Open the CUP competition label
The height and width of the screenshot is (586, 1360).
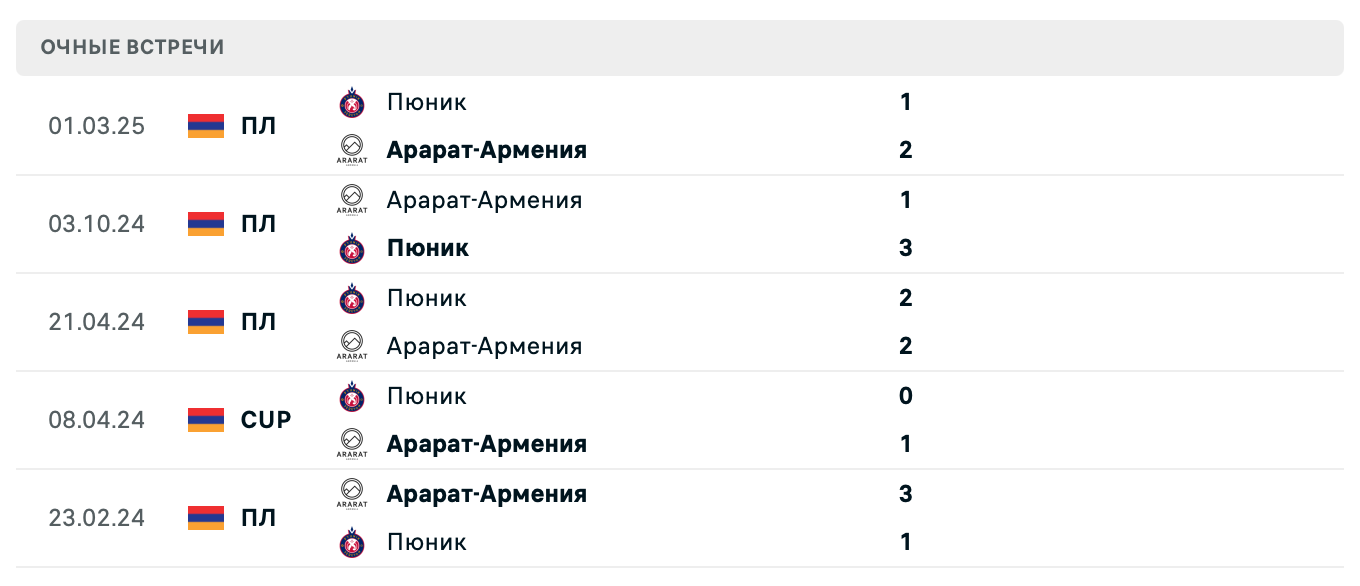(x=265, y=420)
